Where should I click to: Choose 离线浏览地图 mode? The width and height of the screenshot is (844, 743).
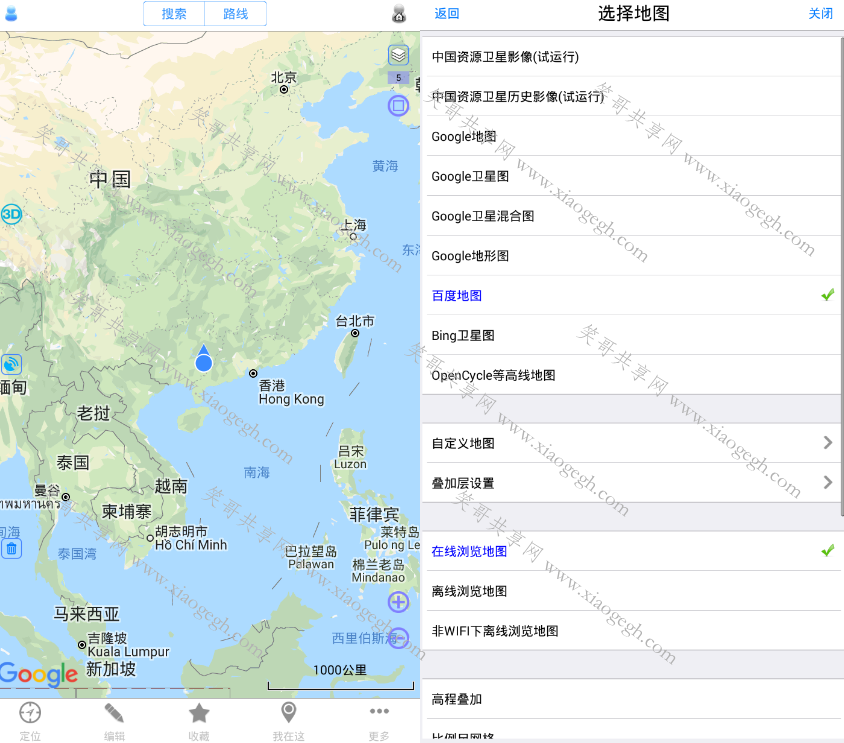[631, 591]
